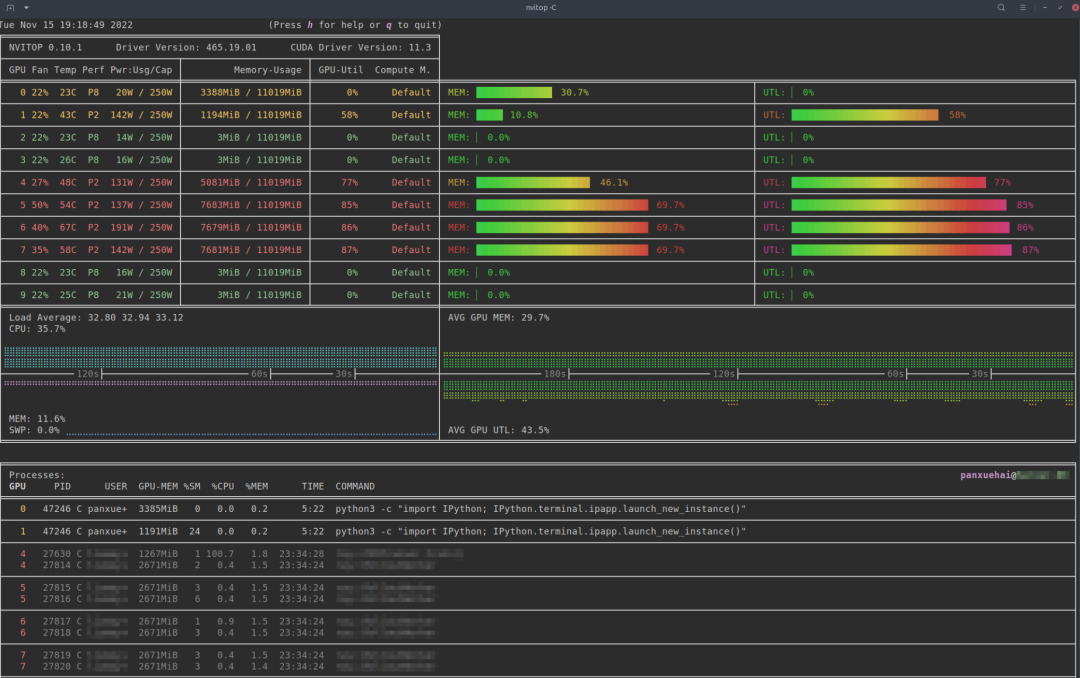Select process PID 27817 on GPU 6
This screenshot has width=1080, height=678.
pos(538,622)
